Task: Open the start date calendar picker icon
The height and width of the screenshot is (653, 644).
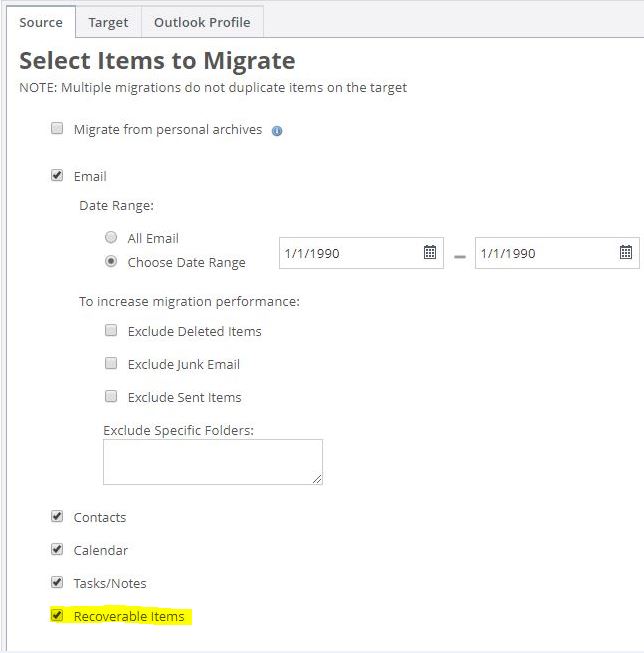Action: (429, 253)
